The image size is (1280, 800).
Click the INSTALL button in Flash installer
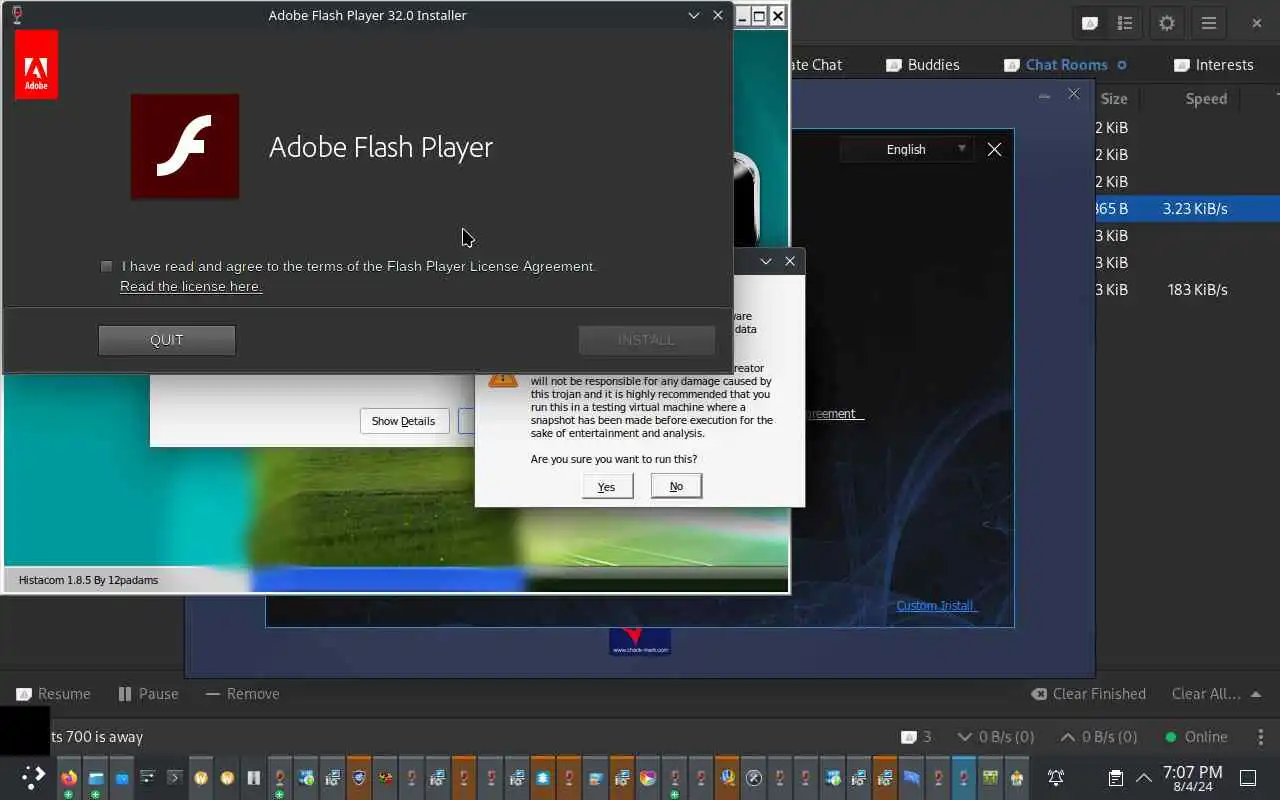coord(646,340)
